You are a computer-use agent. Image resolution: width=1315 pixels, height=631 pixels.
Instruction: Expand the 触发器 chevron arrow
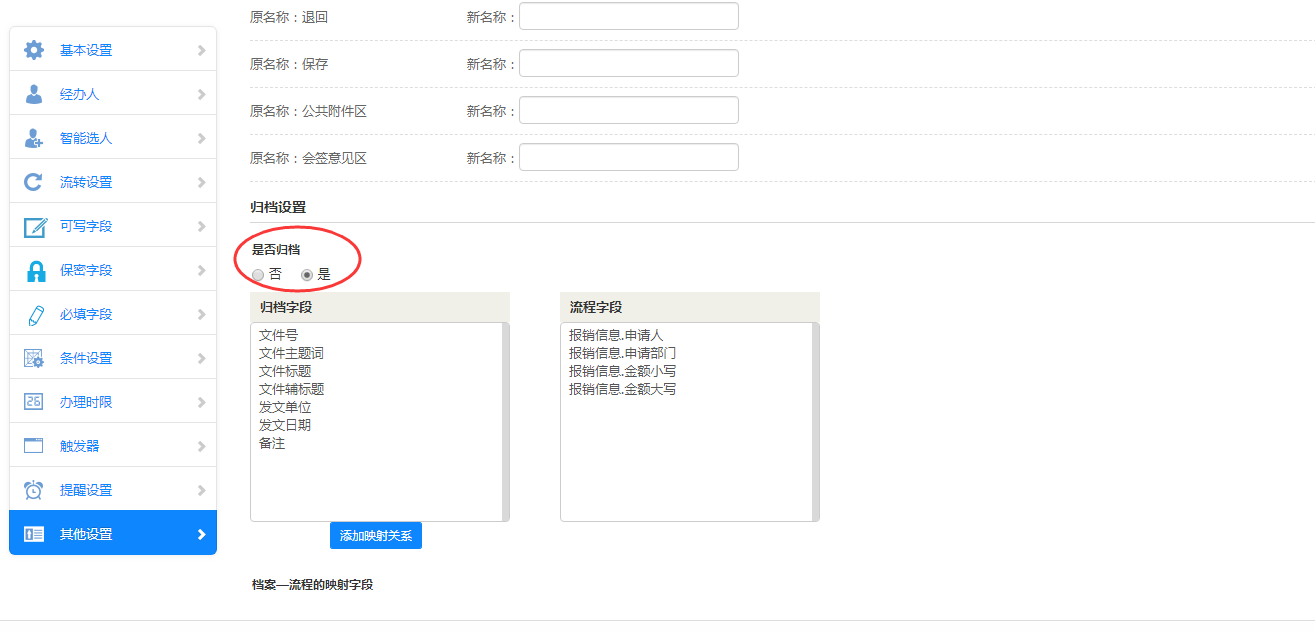[201, 446]
